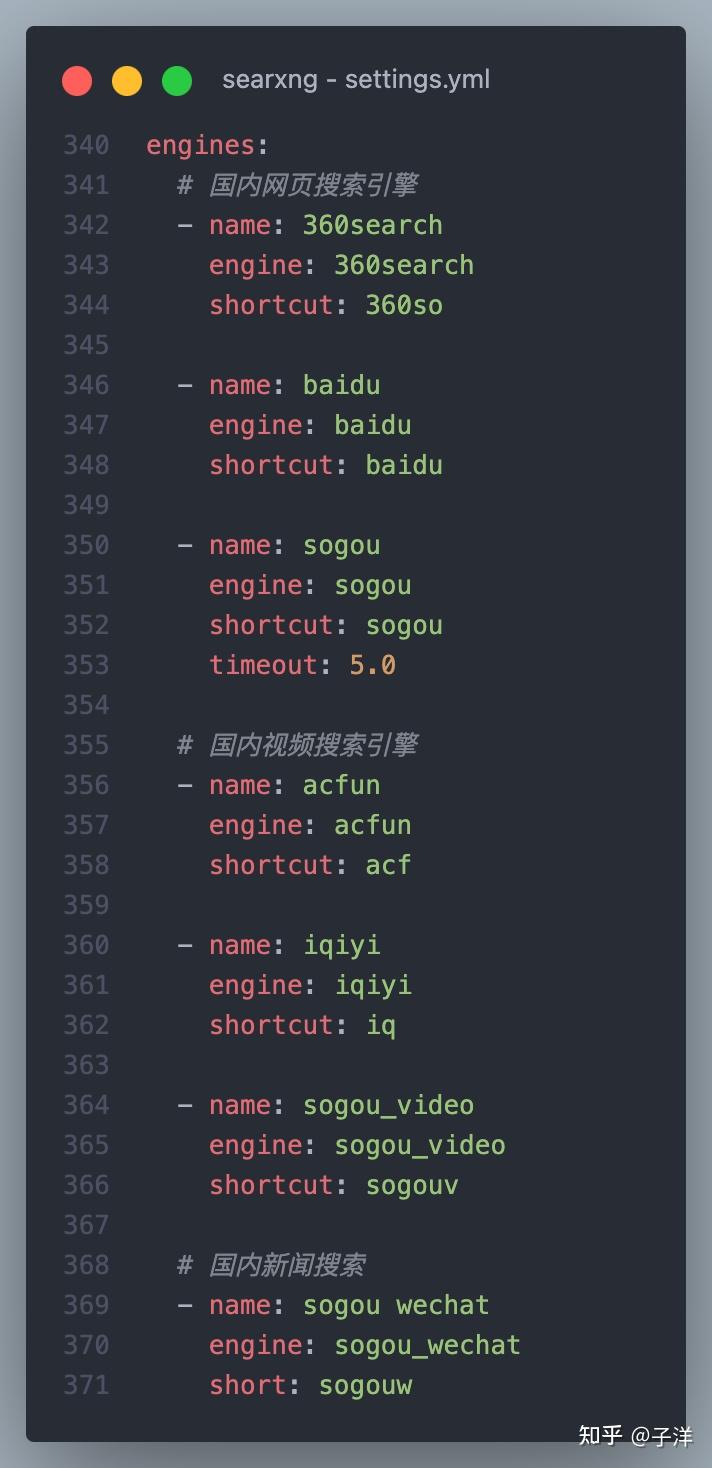Click the iqiyi engine value
This screenshot has height=1468, width=712.
(x=373, y=986)
